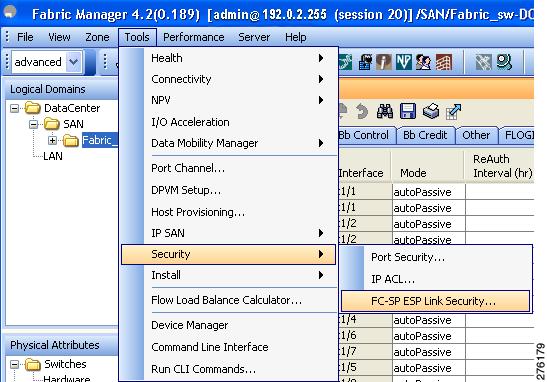
Task: Close the open Tools menu
Action: point(137,37)
